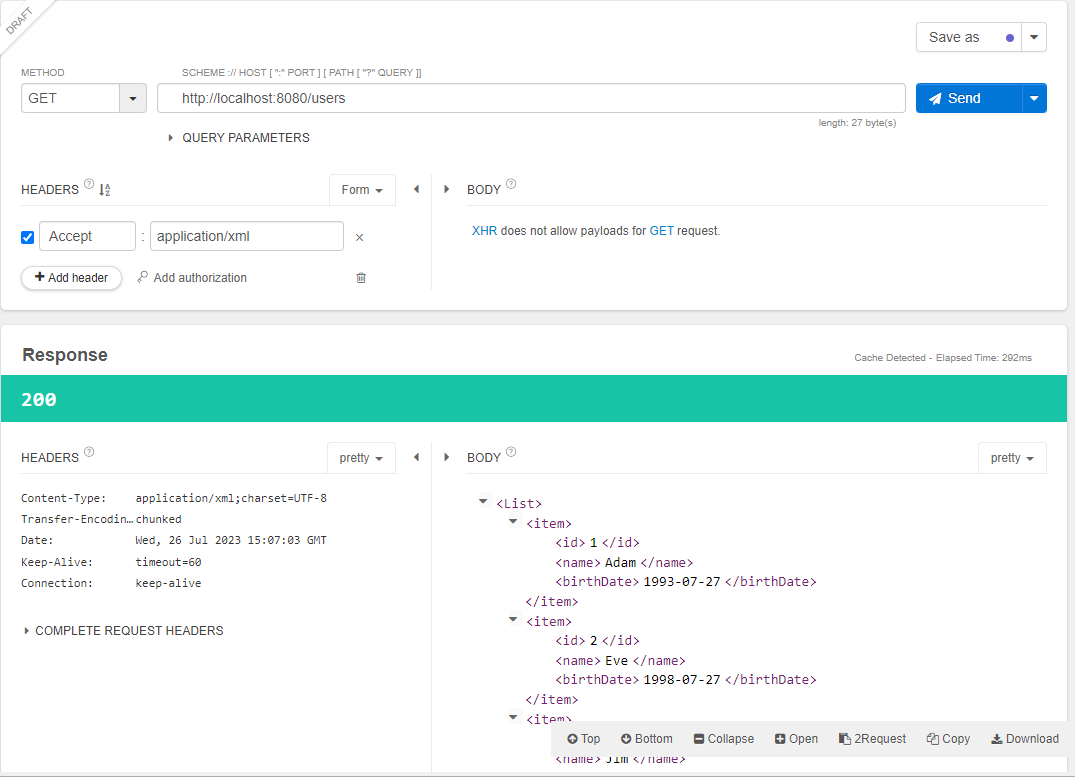Image resolution: width=1075 pixels, height=777 pixels.
Task: Expand the response body panel right arrow
Action: 446,457
